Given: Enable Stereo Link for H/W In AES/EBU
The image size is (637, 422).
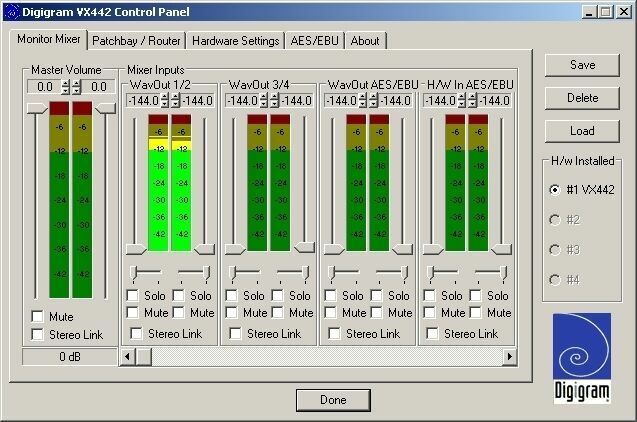Looking at the screenshot, I should (432, 333).
